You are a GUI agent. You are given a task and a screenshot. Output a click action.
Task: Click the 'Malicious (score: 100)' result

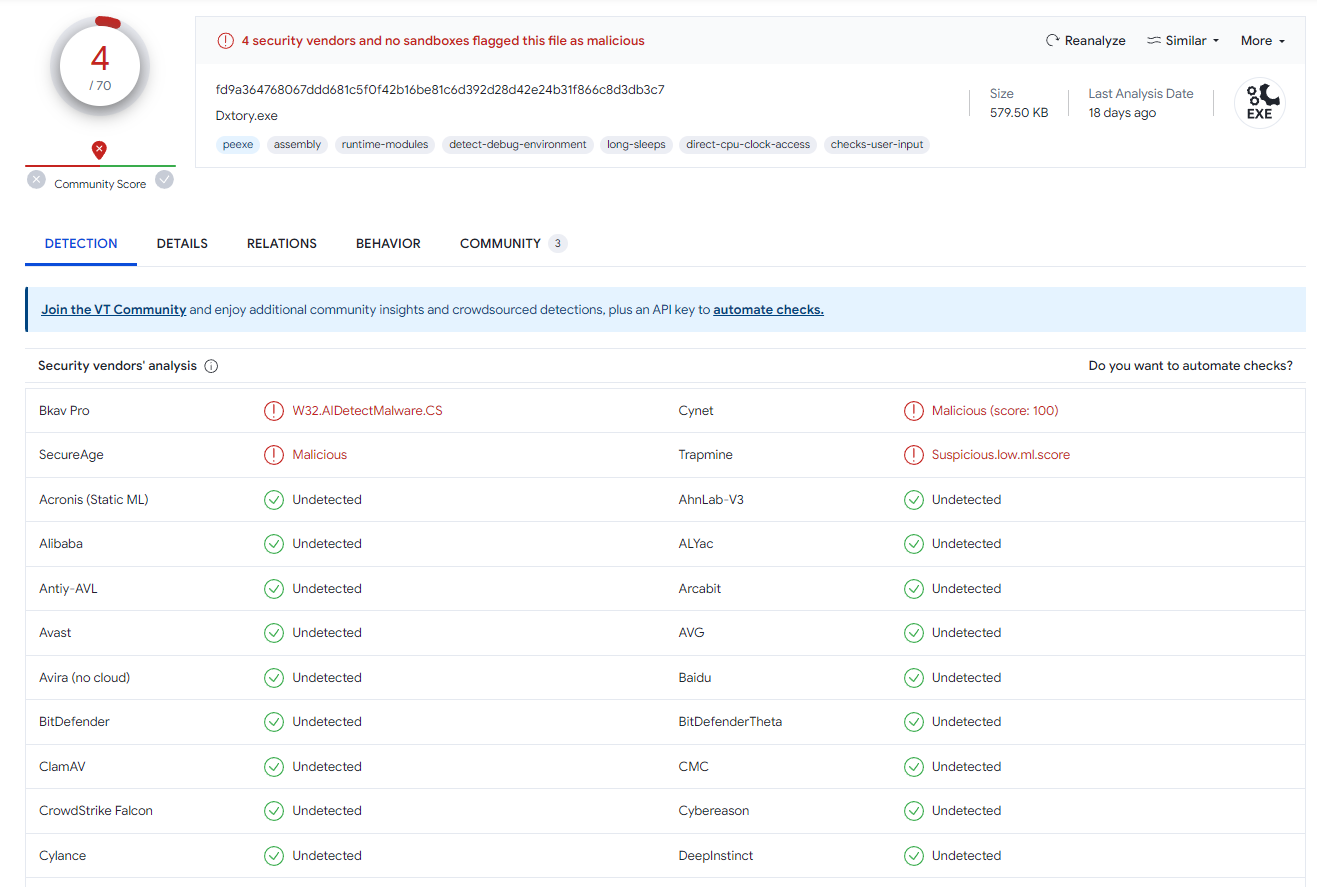[x=995, y=411]
